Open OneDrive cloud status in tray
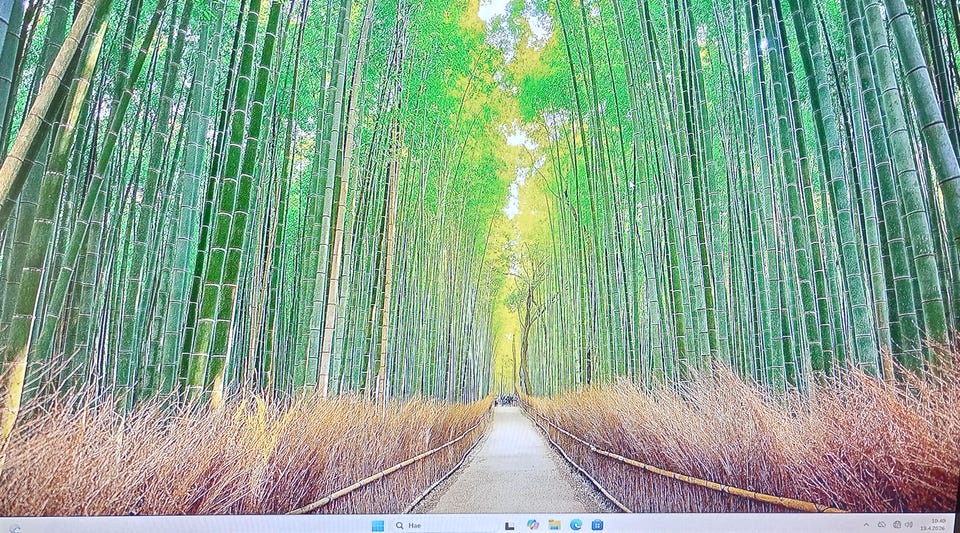This screenshot has height=533, width=960. pos(882,524)
